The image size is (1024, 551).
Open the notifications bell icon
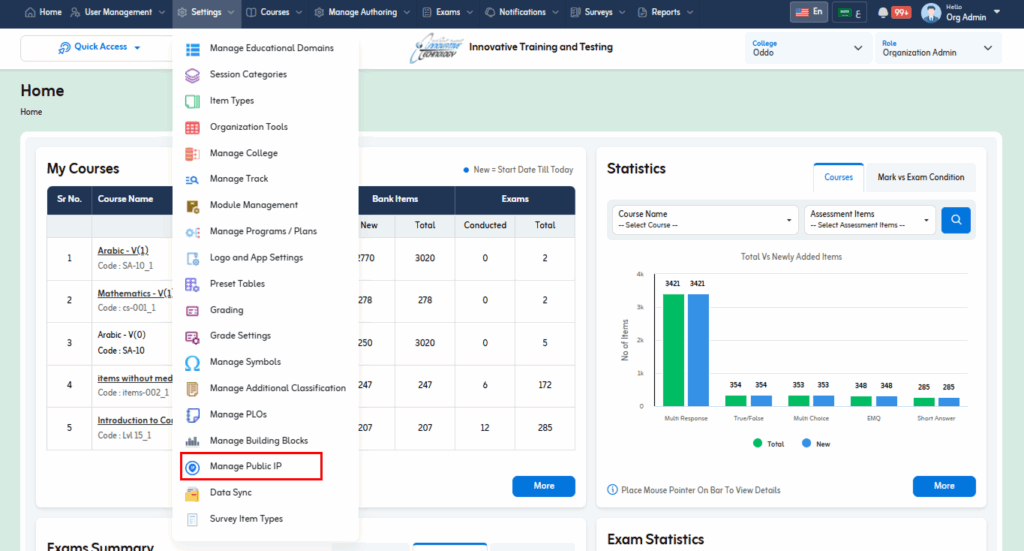click(883, 13)
